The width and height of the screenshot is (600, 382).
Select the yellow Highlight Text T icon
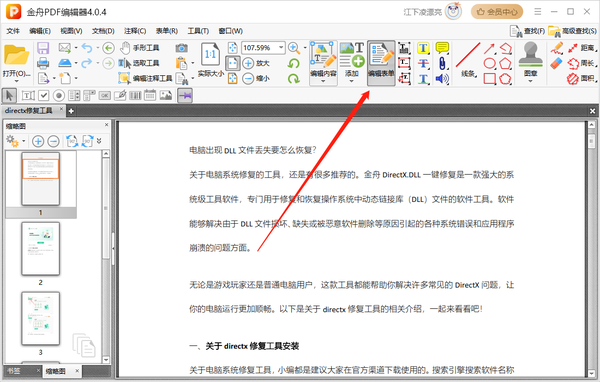point(423,48)
